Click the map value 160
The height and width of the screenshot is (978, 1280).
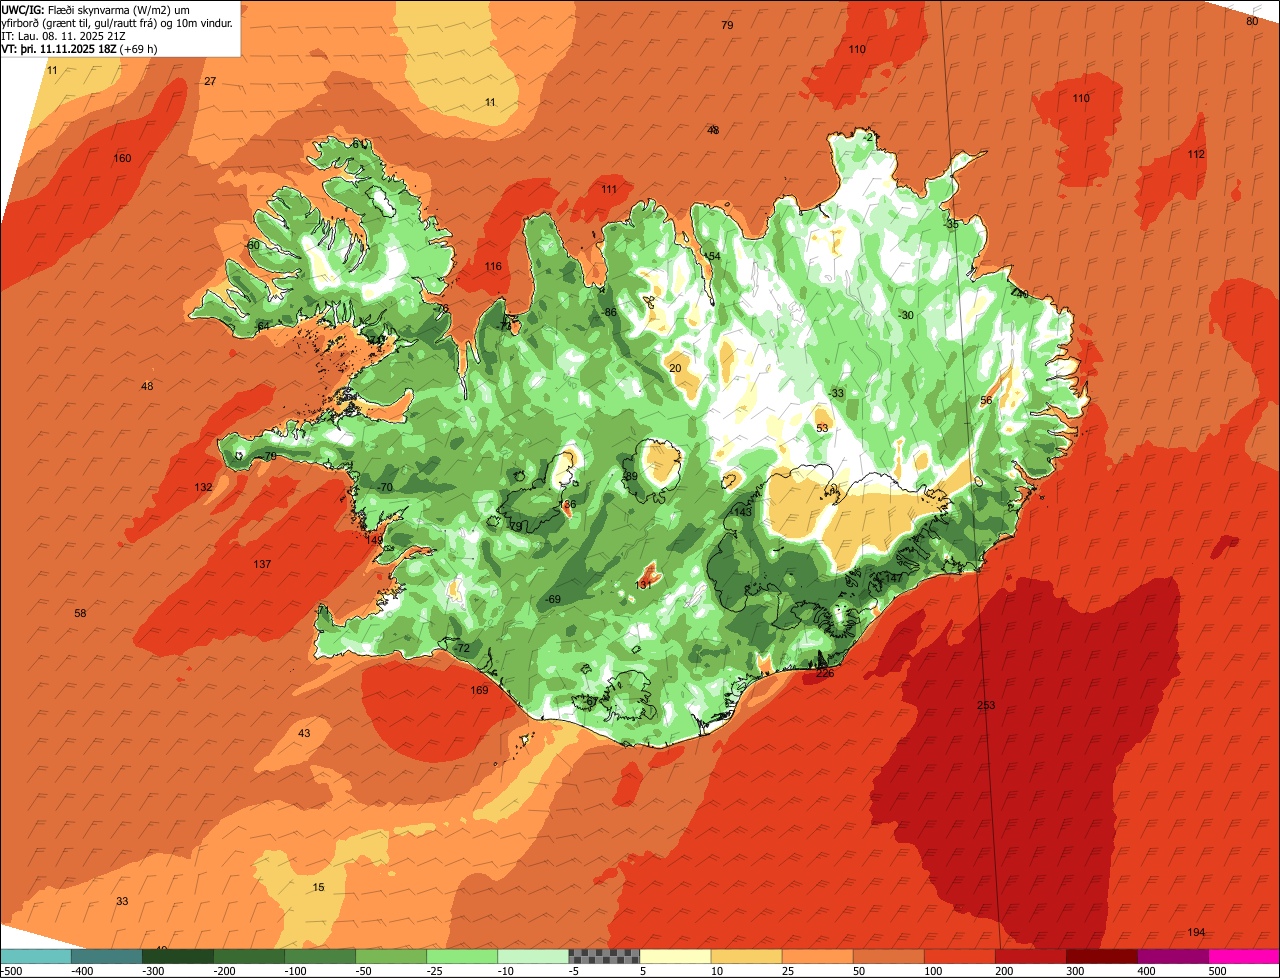point(122,159)
